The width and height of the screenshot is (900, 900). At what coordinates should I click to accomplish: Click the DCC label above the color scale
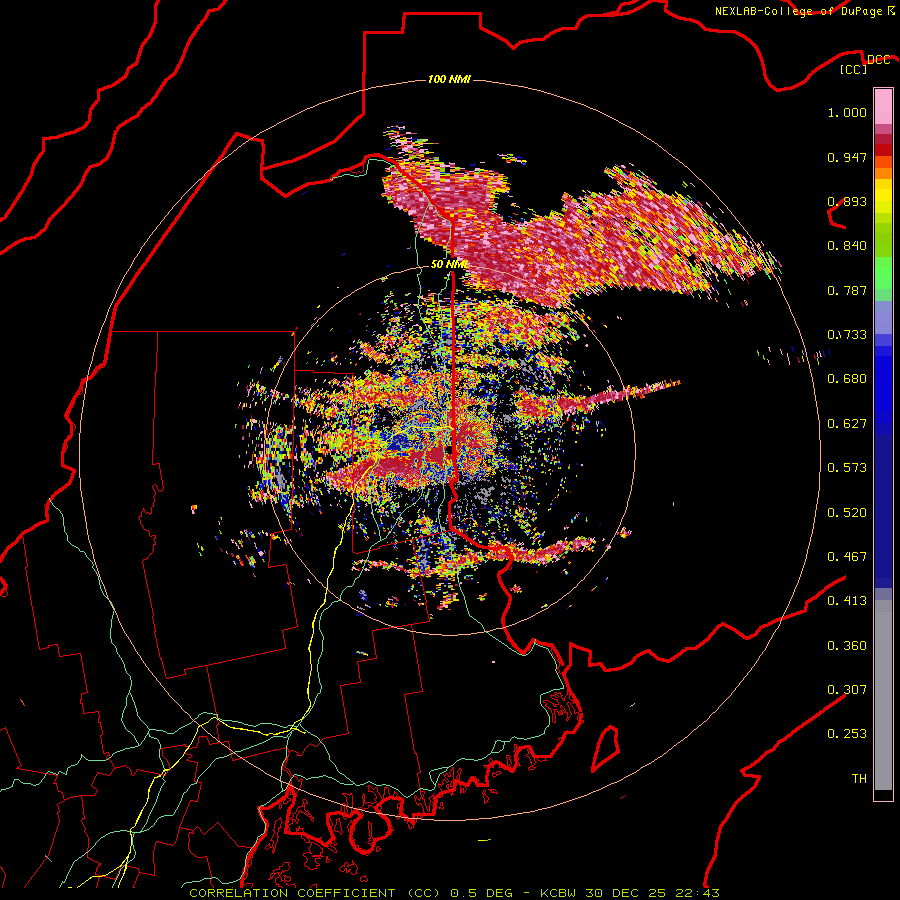point(878,60)
